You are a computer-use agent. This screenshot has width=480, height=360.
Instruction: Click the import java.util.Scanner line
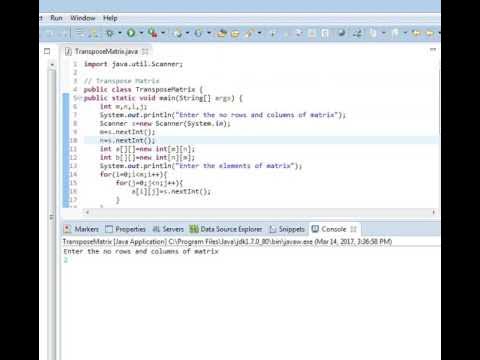(133, 64)
